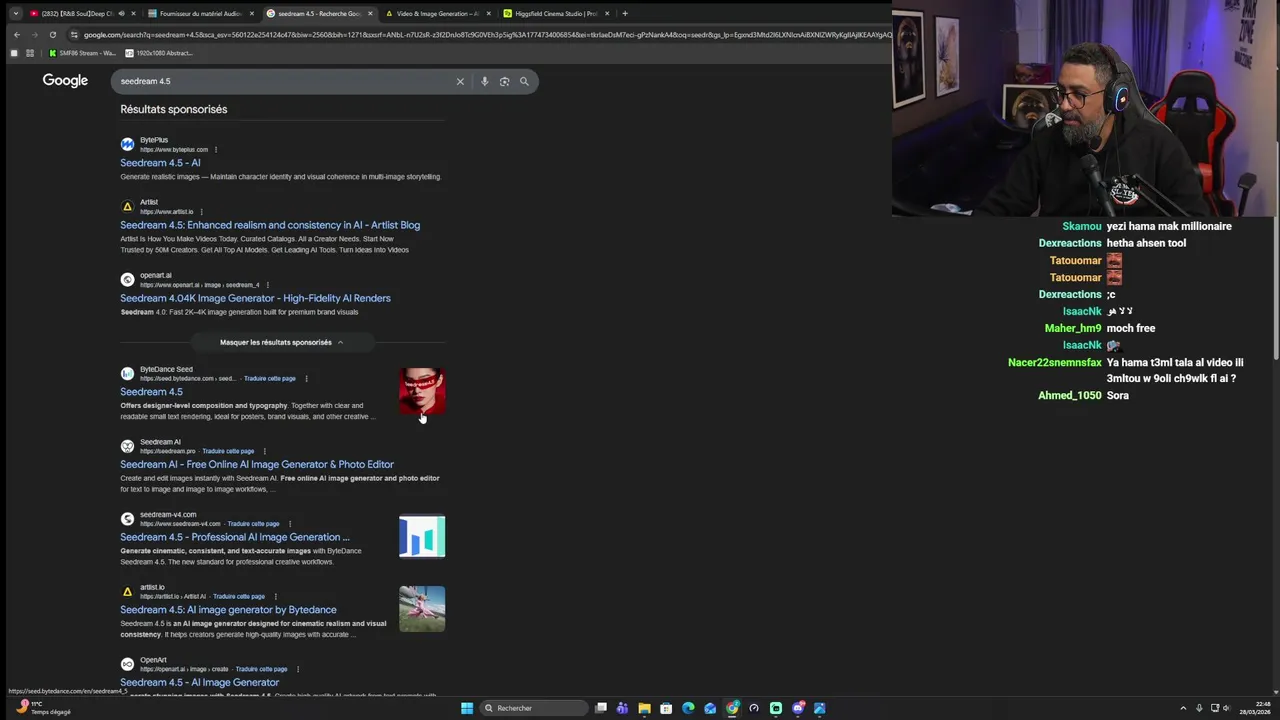The height and width of the screenshot is (720, 1280).
Task: Open more options for BytePlus ad
Action: pos(216,150)
